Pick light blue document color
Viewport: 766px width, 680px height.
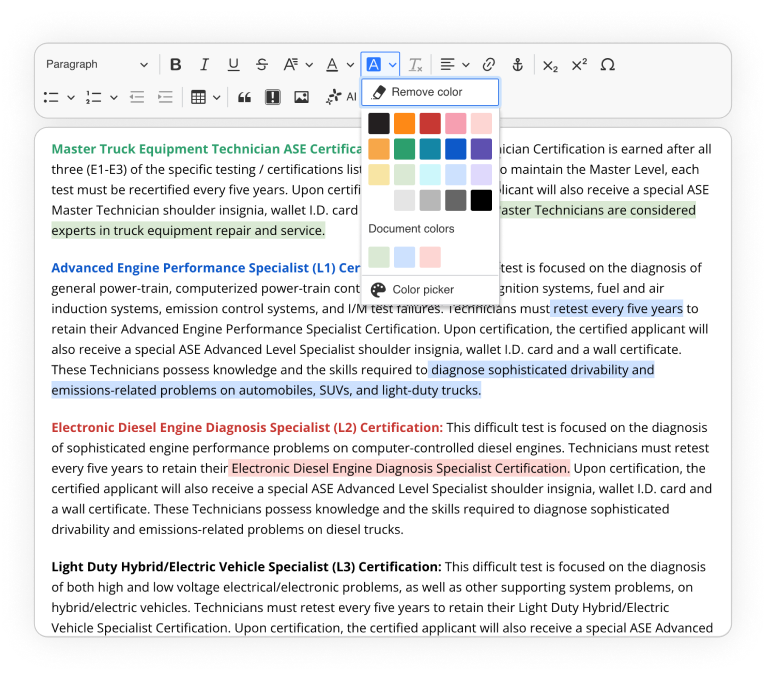[x=404, y=257]
